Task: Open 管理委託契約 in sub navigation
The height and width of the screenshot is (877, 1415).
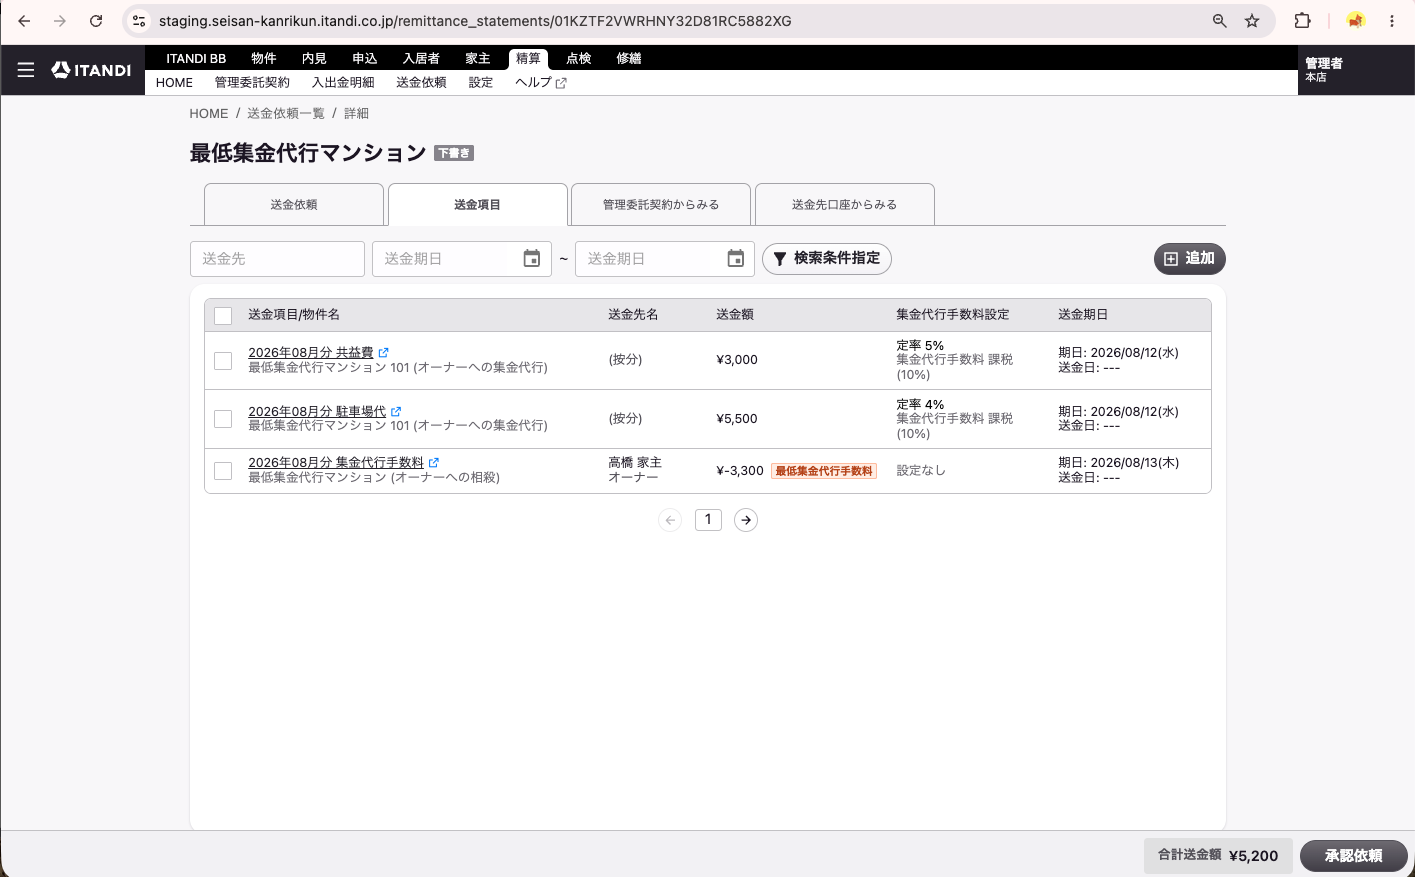Action: coord(252,83)
